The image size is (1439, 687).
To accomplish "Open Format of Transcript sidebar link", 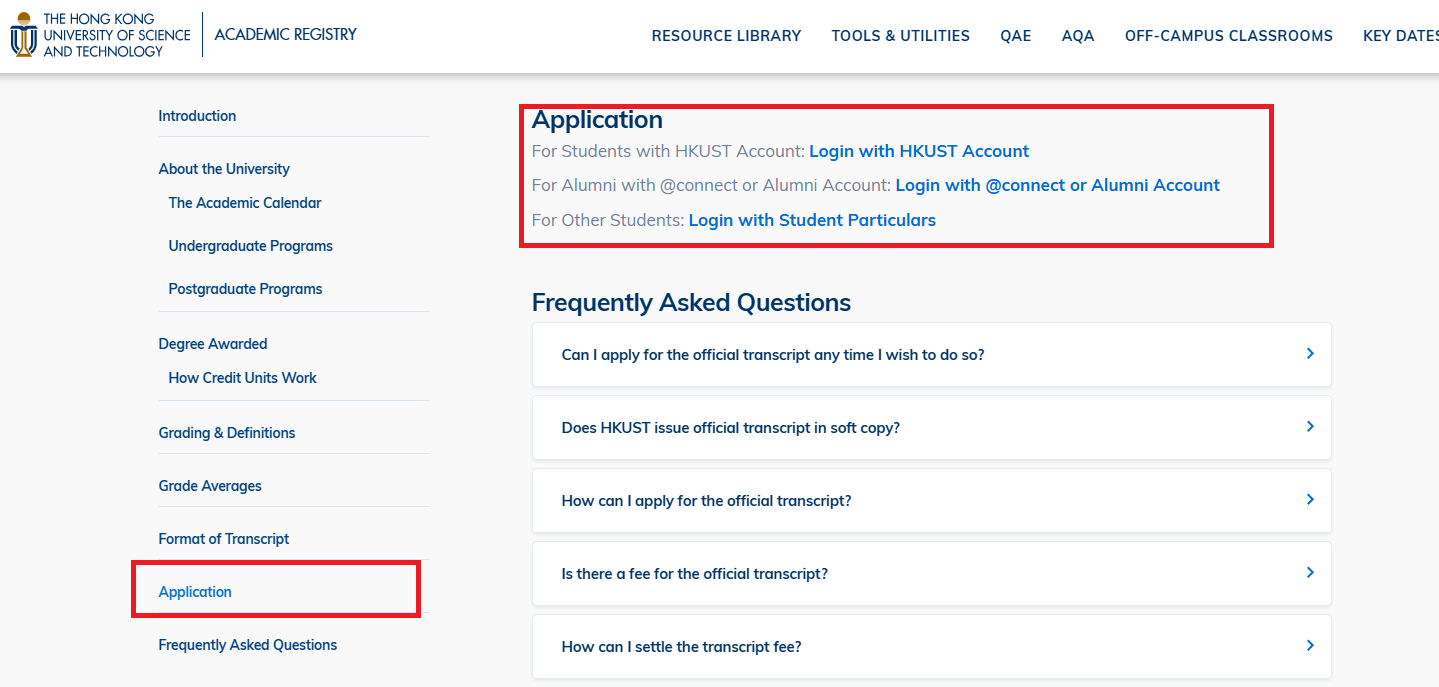I will click(x=224, y=539).
